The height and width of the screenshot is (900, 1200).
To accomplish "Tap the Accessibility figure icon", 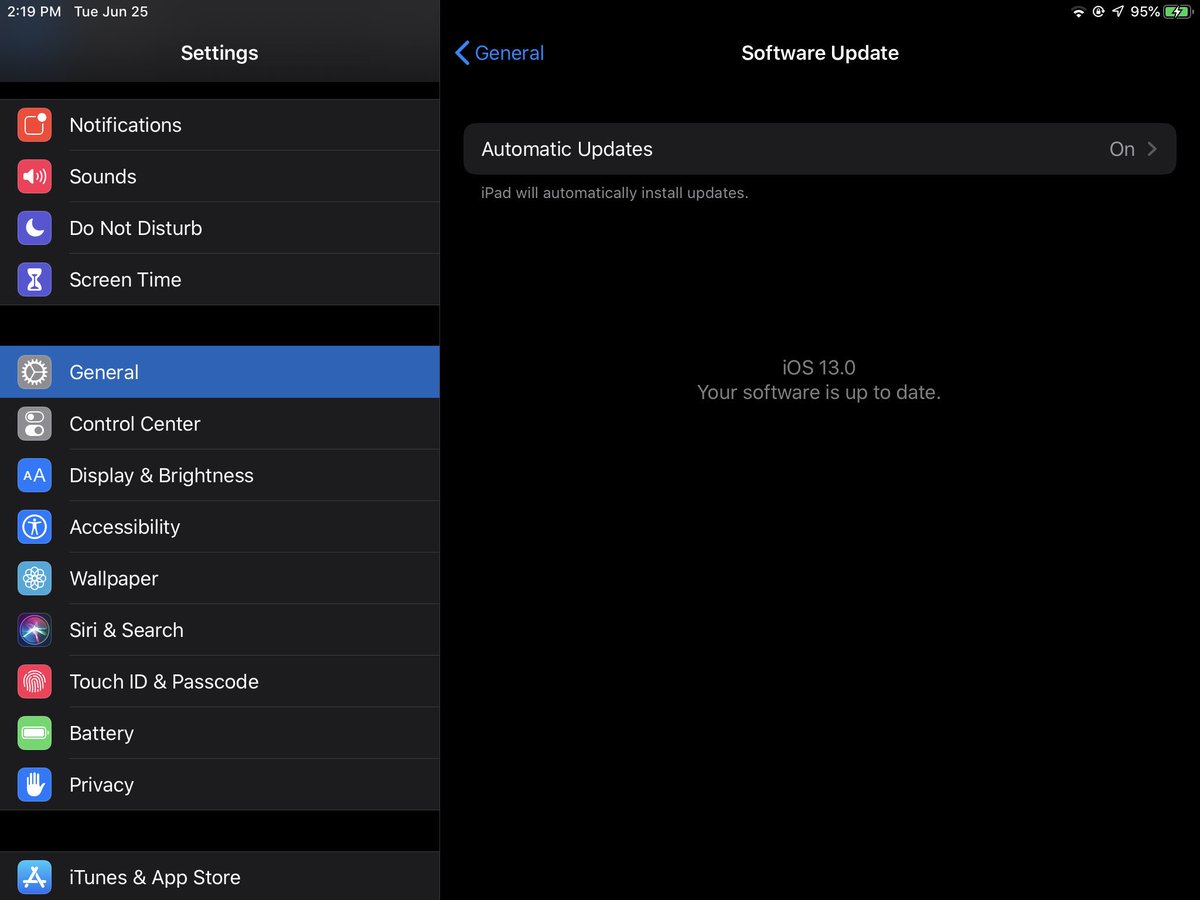I will point(35,527).
